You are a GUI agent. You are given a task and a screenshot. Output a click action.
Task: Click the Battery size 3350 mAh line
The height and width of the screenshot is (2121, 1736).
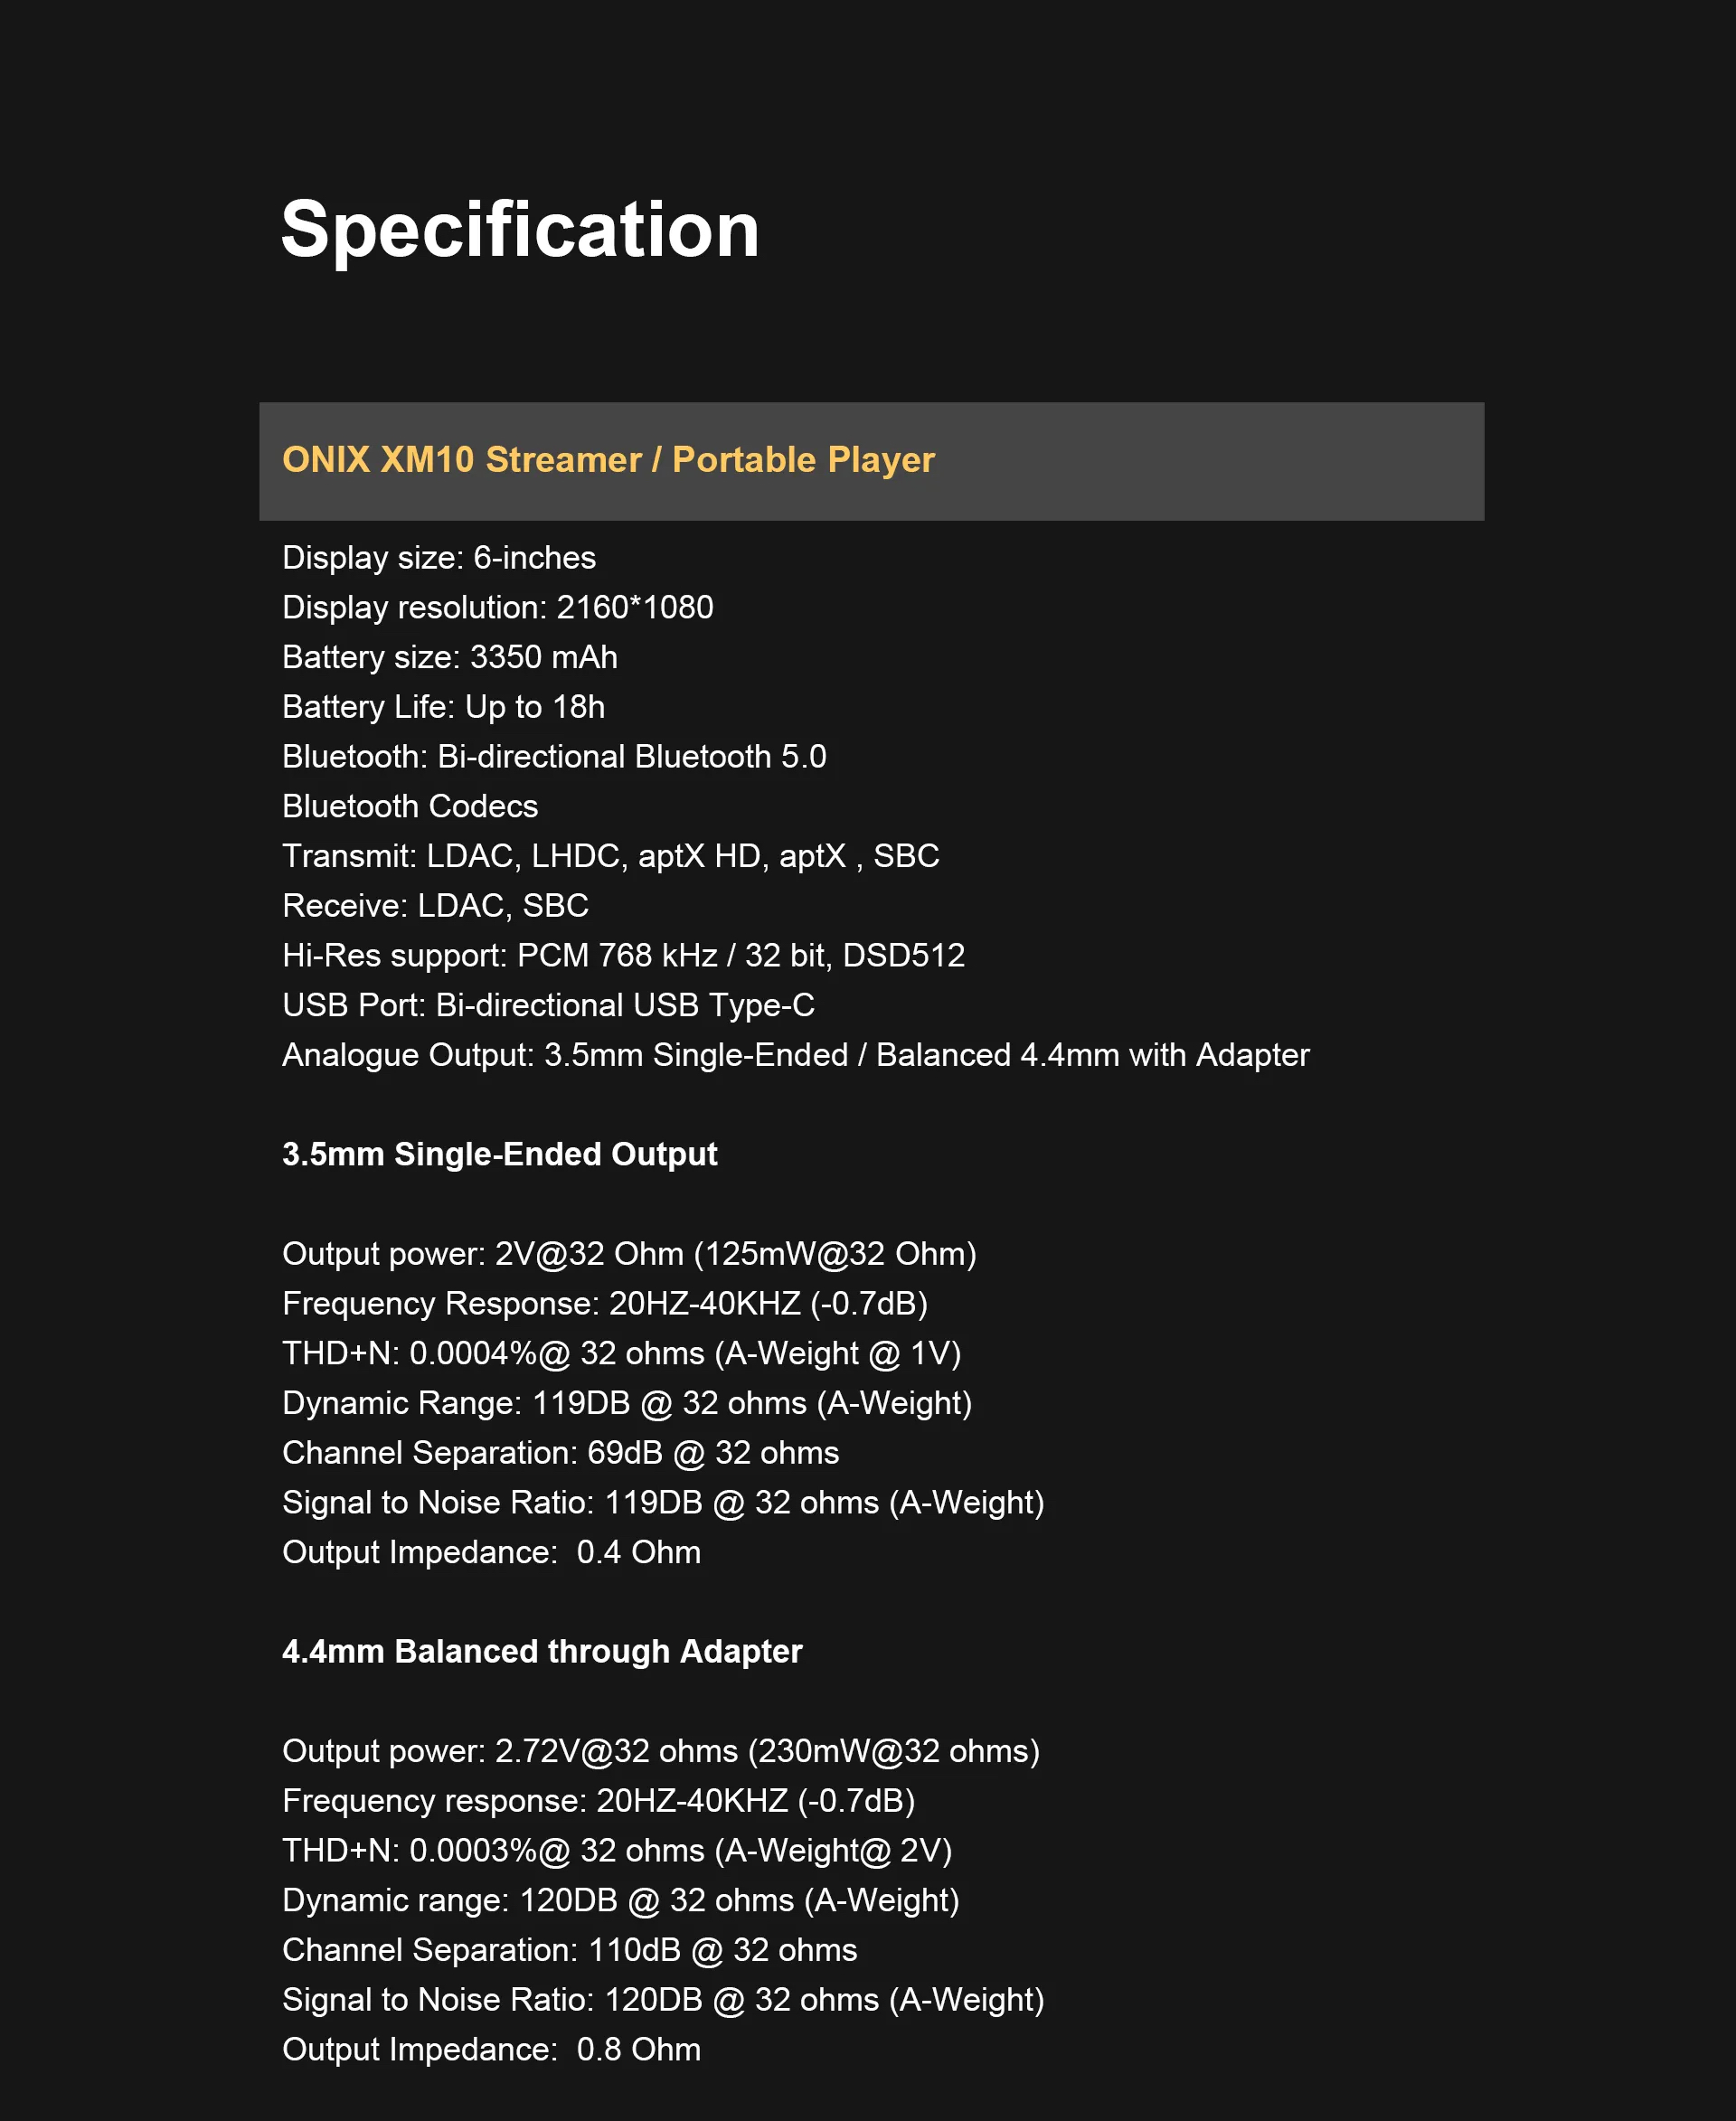click(450, 657)
